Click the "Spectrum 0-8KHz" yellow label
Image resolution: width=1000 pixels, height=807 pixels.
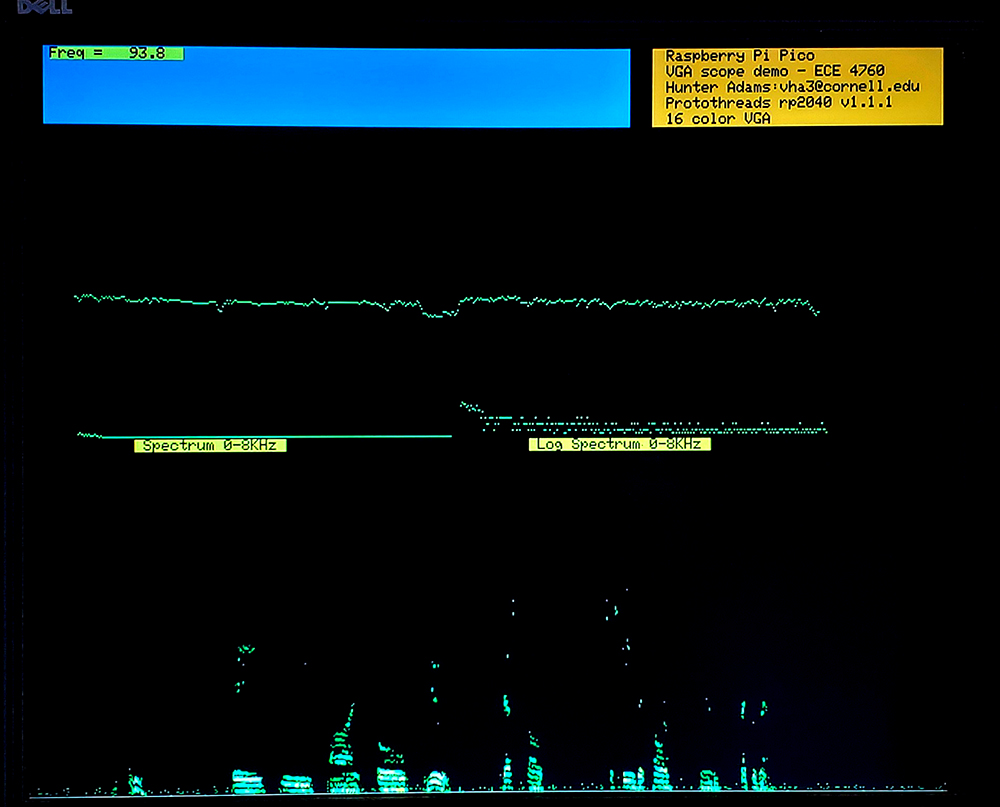pyautogui.click(x=210, y=445)
